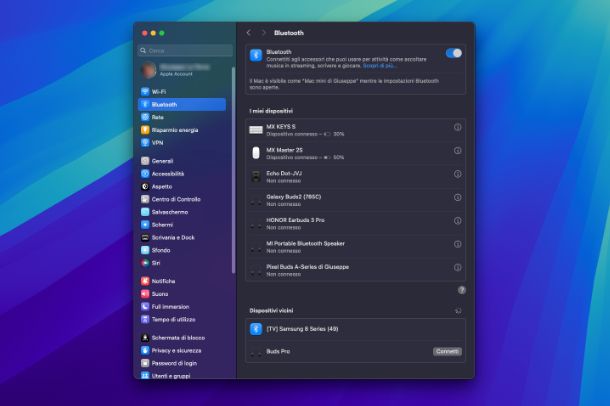Select the HONOR Earbuds 3 Pro row

coord(355,224)
